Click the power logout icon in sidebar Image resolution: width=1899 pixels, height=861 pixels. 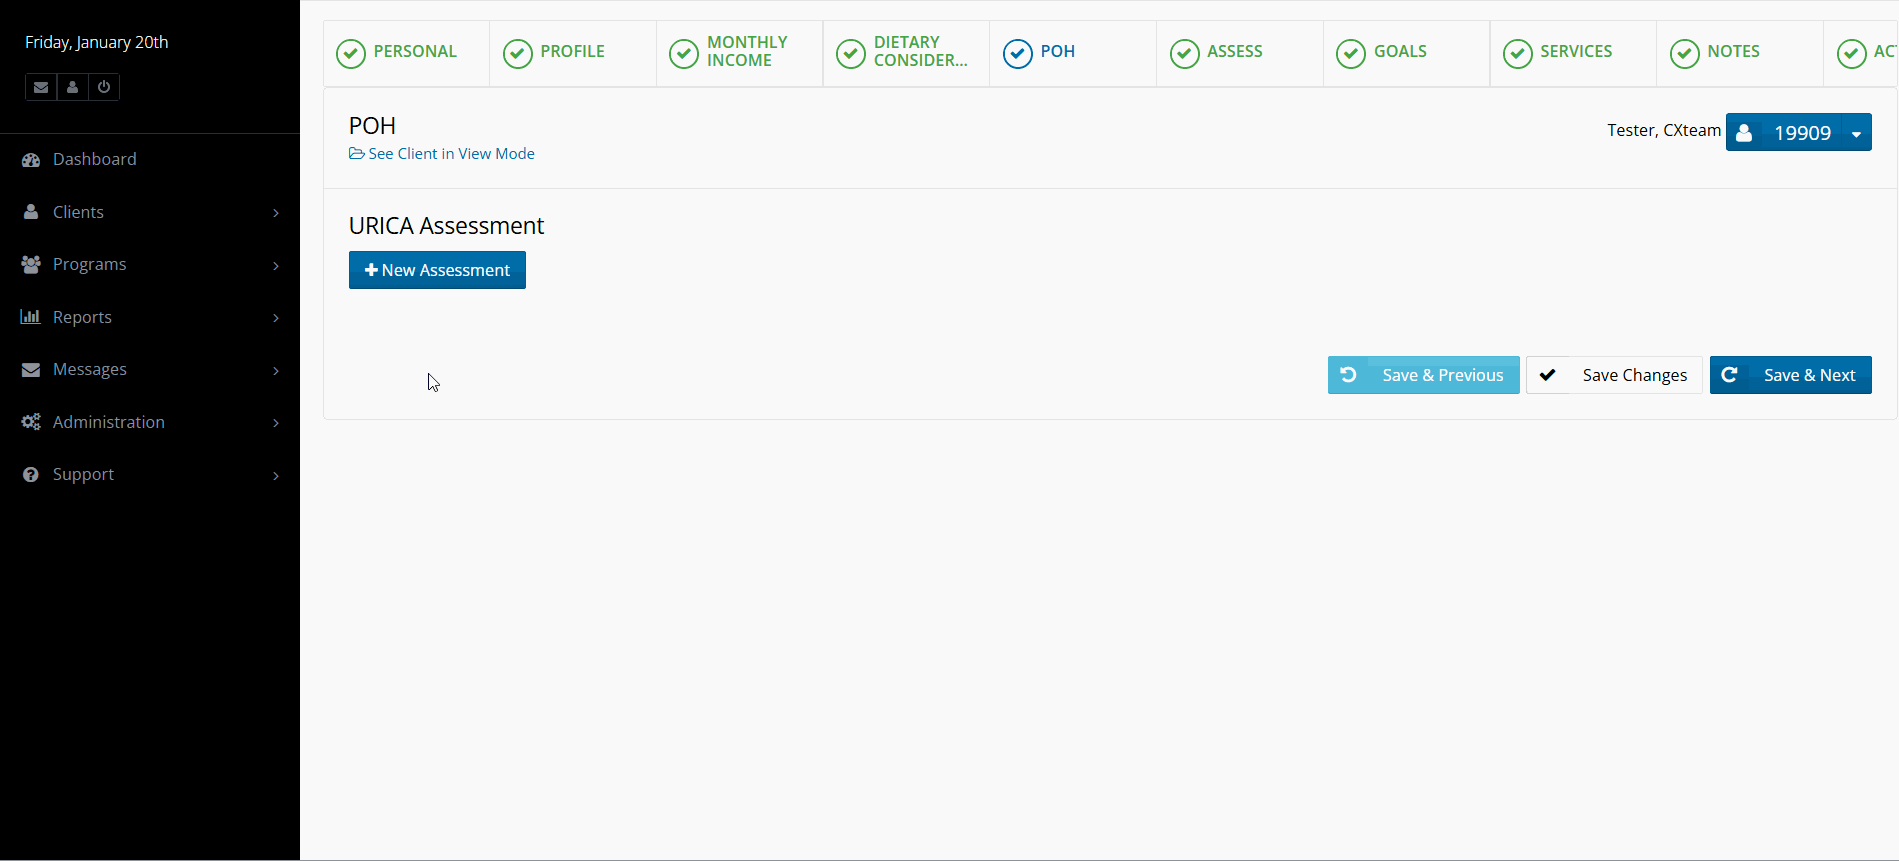point(104,87)
